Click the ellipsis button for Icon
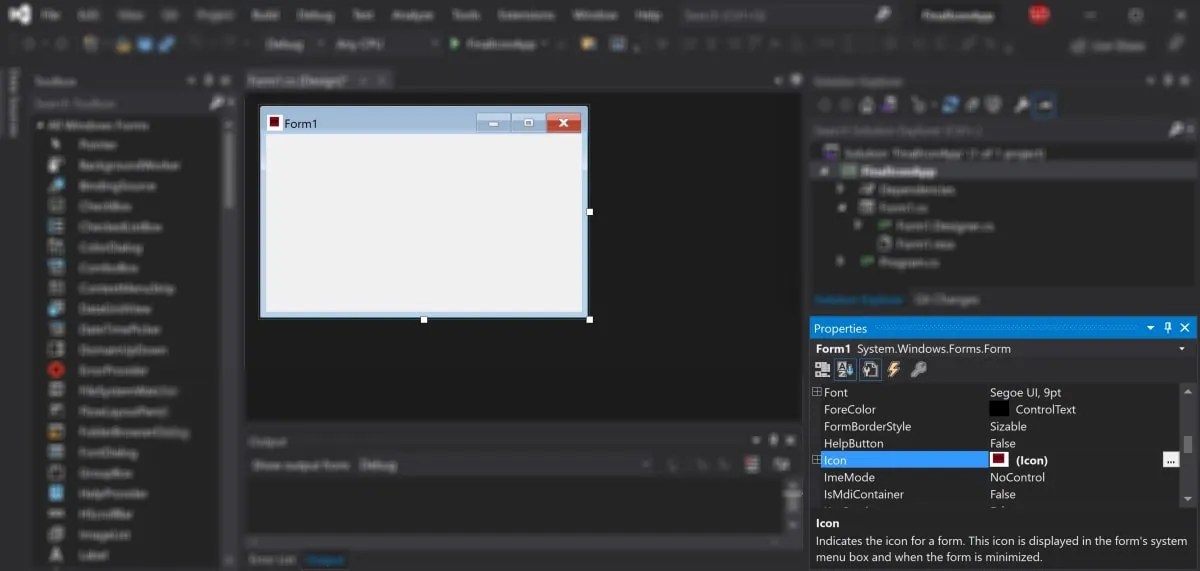 1171,460
